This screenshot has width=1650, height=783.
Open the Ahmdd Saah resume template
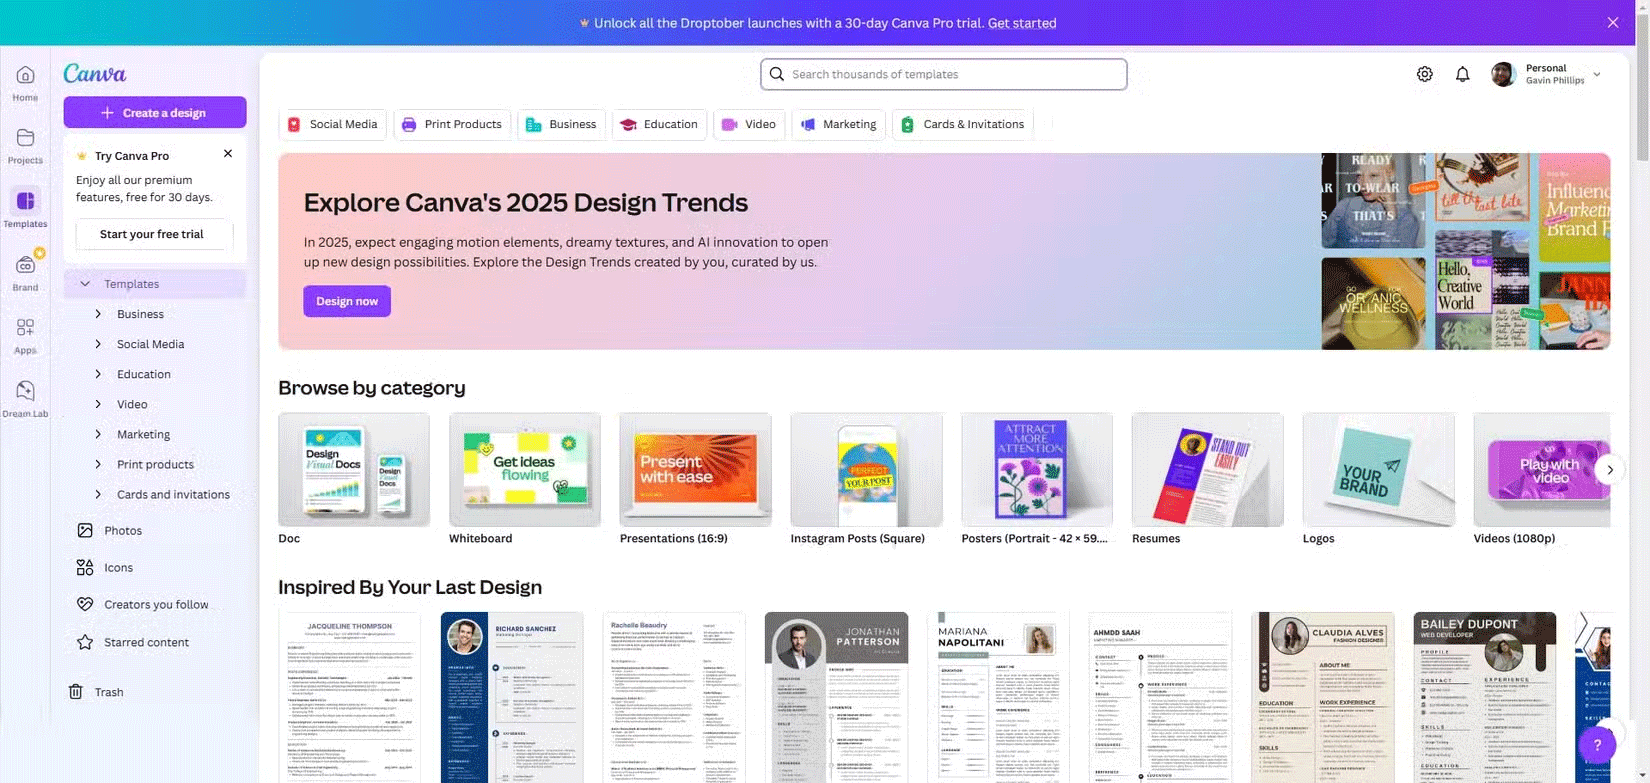pos(1161,697)
